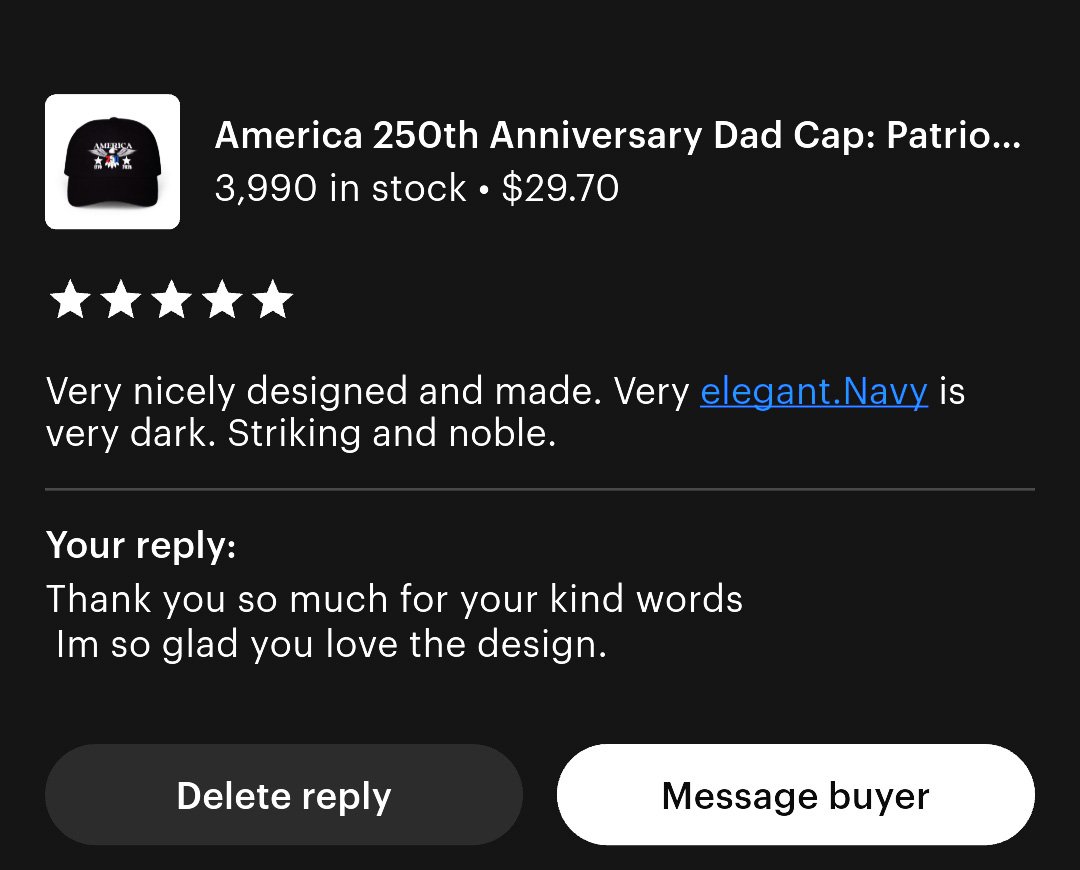This screenshot has height=870, width=1080.
Task: Click the $29.70 price
Action: (x=560, y=188)
